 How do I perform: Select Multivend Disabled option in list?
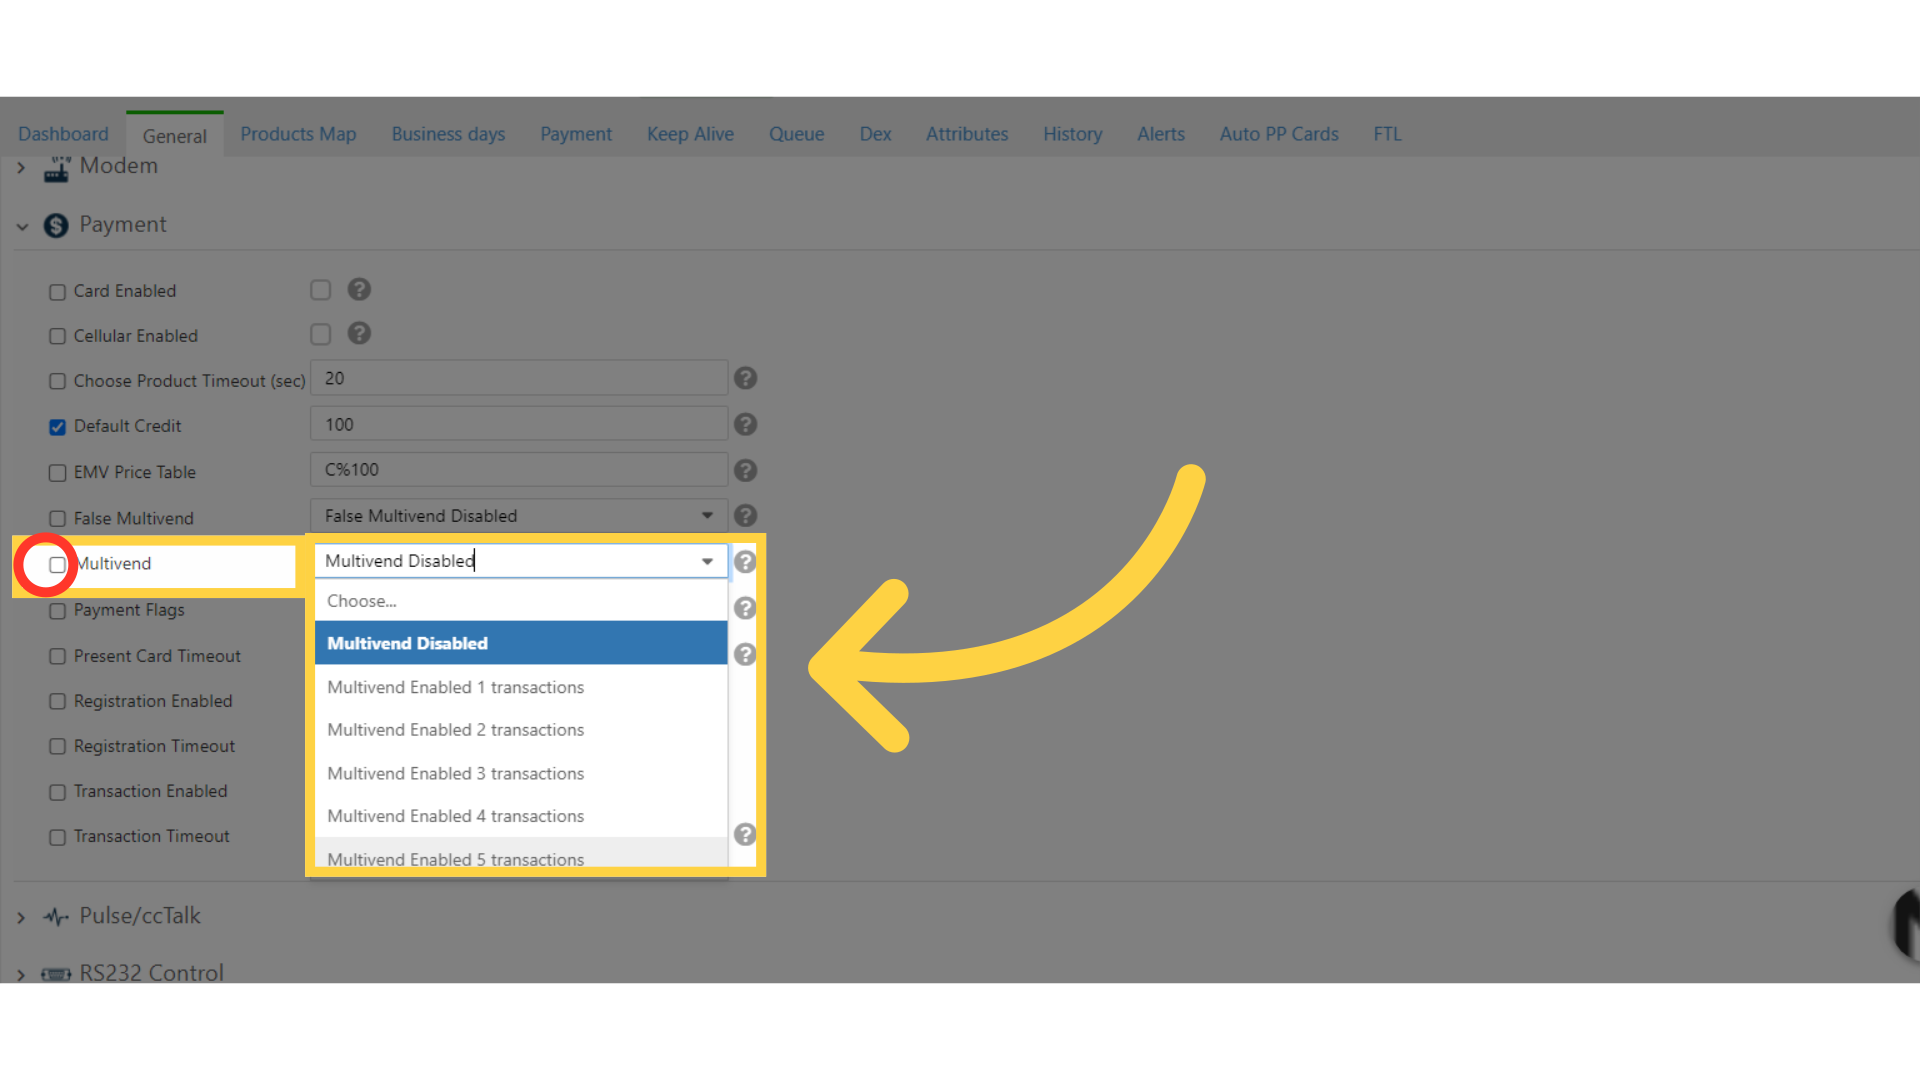(521, 643)
